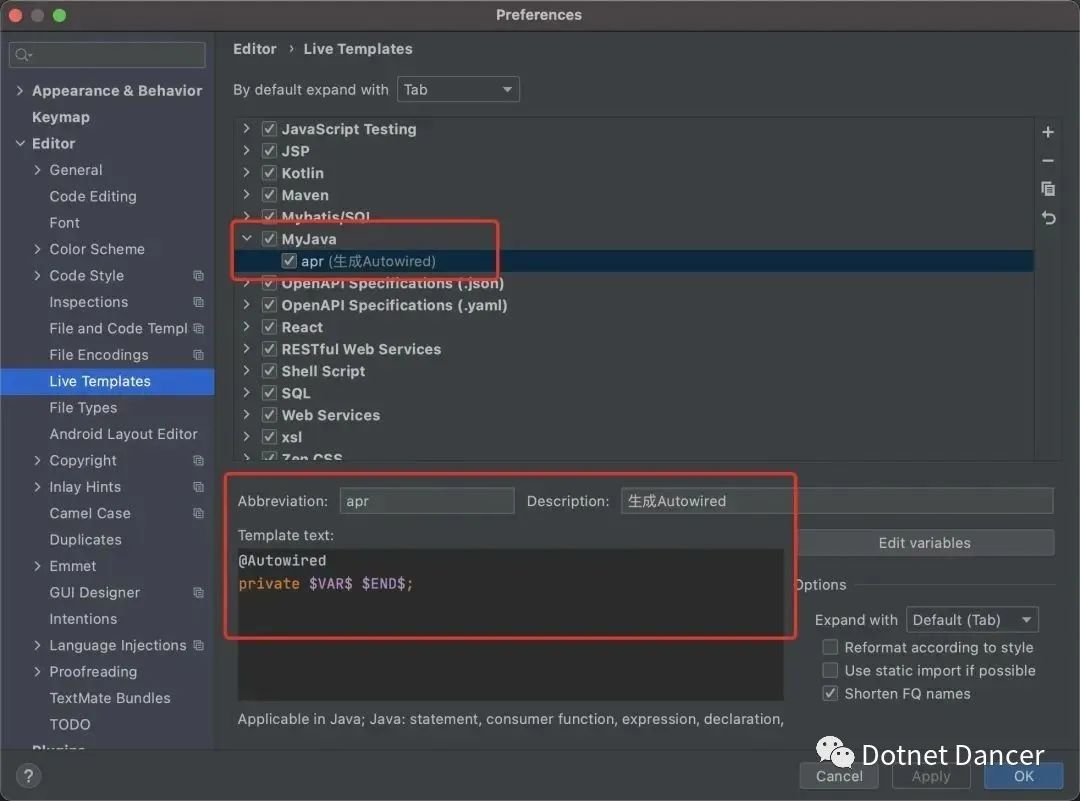The height and width of the screenshot is (801, 1080).
Task: Click the Cancel button
Action: (x=839, y=776)
